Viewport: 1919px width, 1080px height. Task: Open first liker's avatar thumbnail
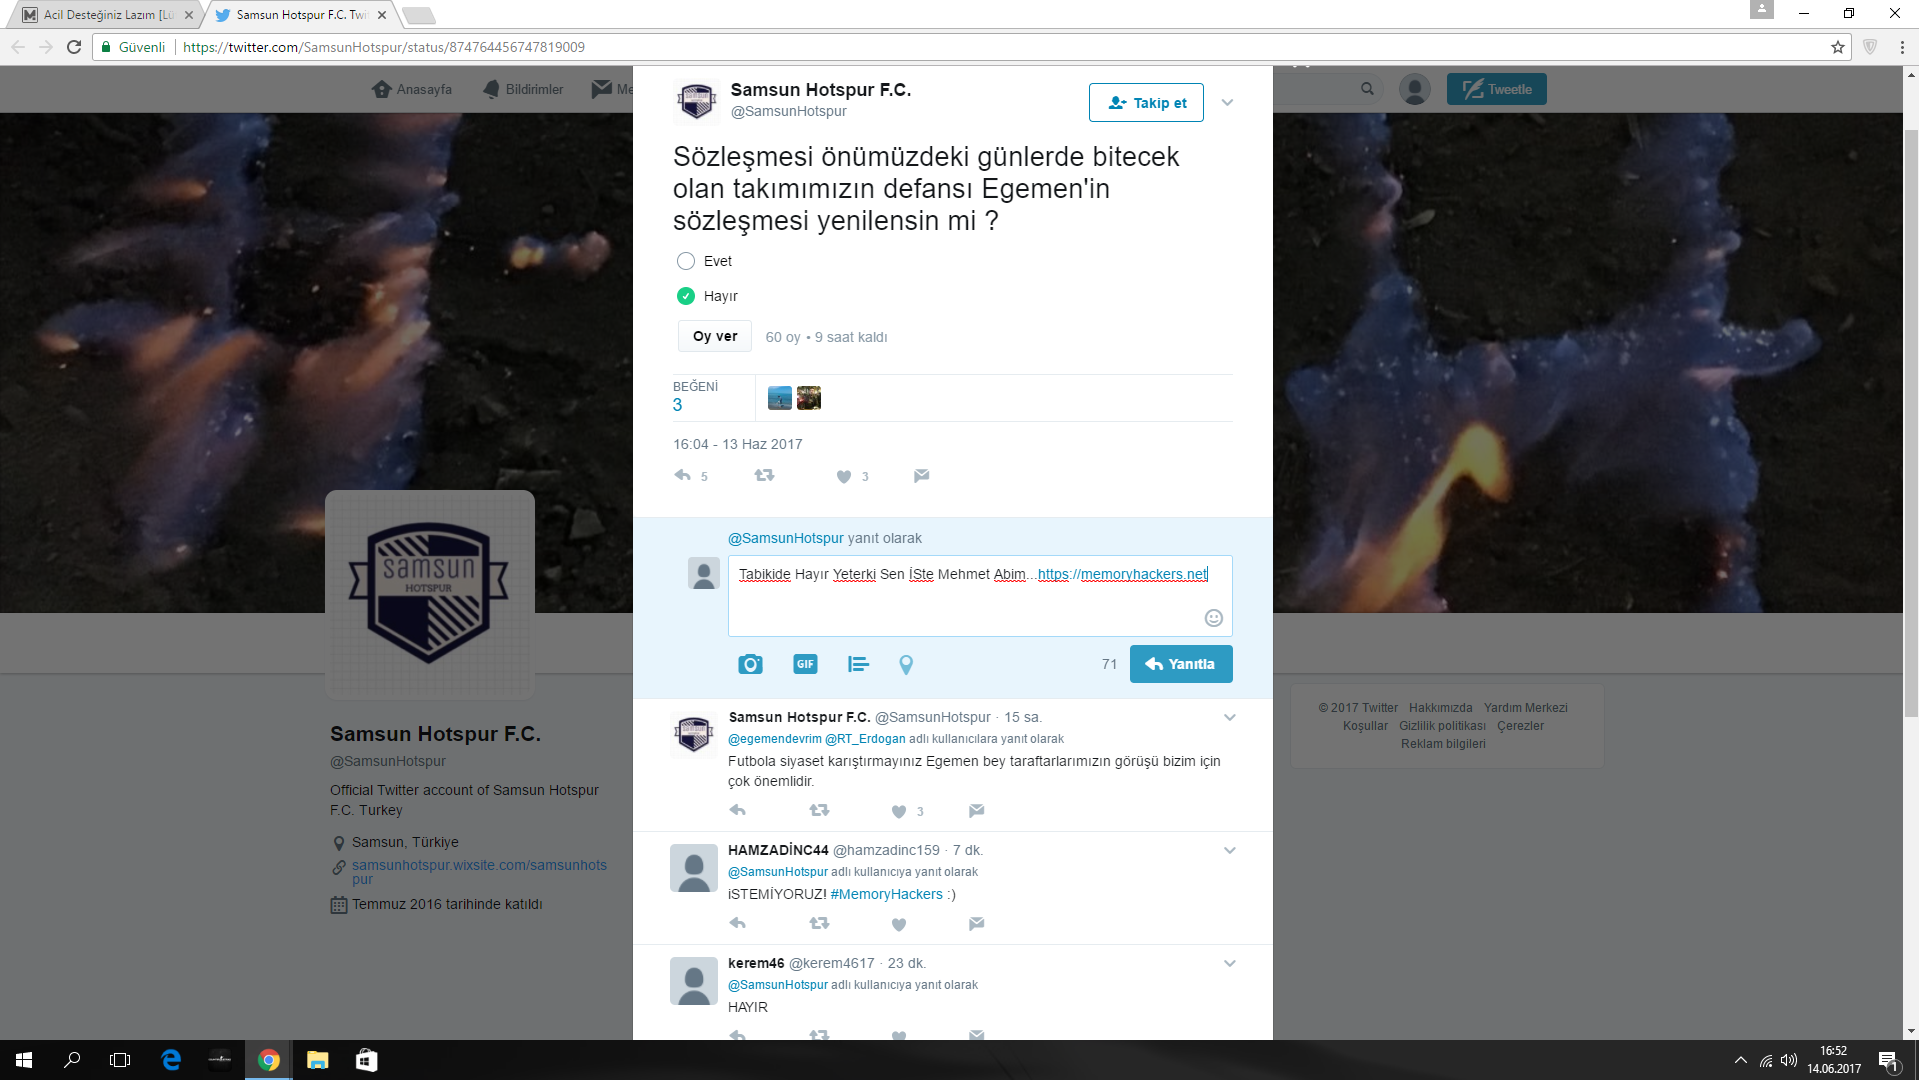(780, 398)
